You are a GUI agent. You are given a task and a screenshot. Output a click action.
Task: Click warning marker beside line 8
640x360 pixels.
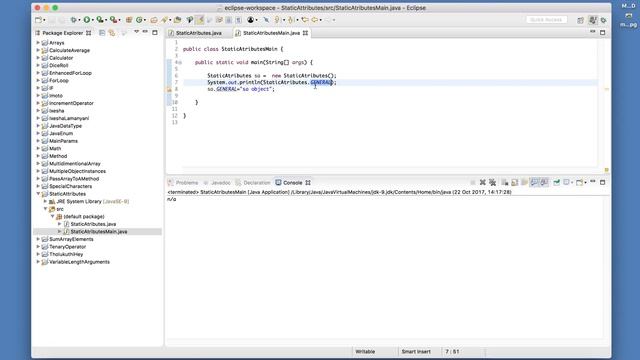(x=169, y=89)
